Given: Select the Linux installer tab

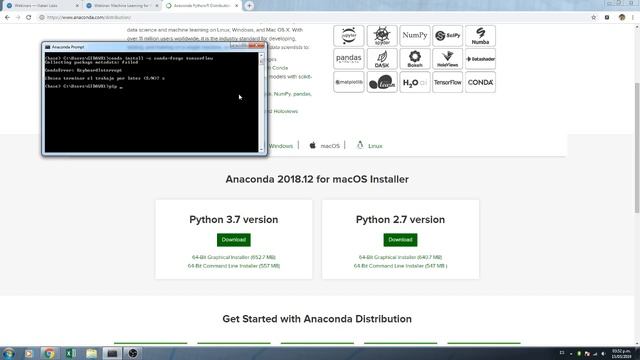Looking at the screenshot, I should pos(369,146).
